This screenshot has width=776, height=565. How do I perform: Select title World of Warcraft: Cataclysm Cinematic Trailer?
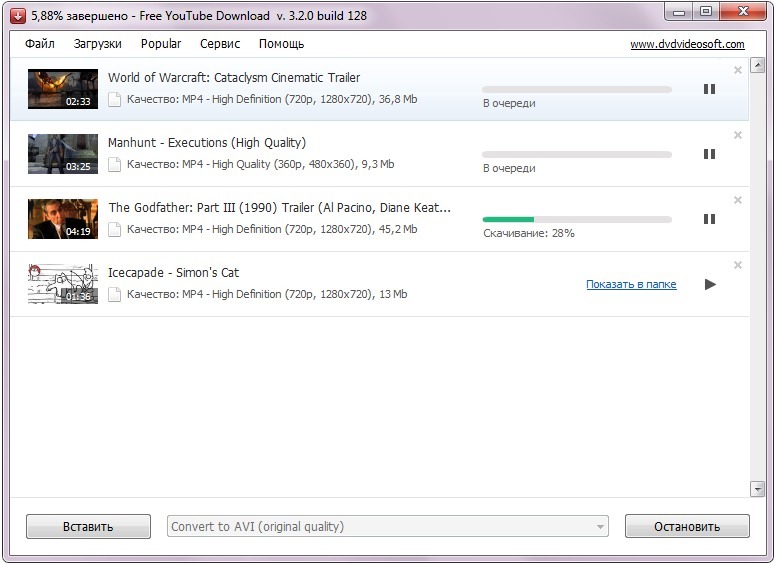(234, 78)
